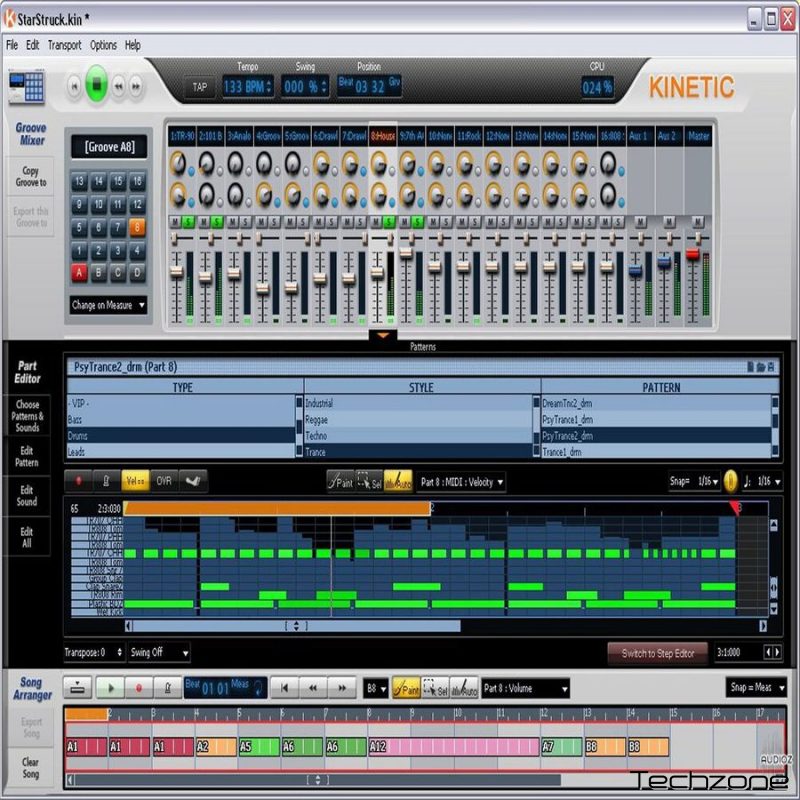The height and width of the screenshot is (800, 800).
Task: Select Trance1_drm in the PATTERN list
Action: pyautogui.click(x=656, y=452)
